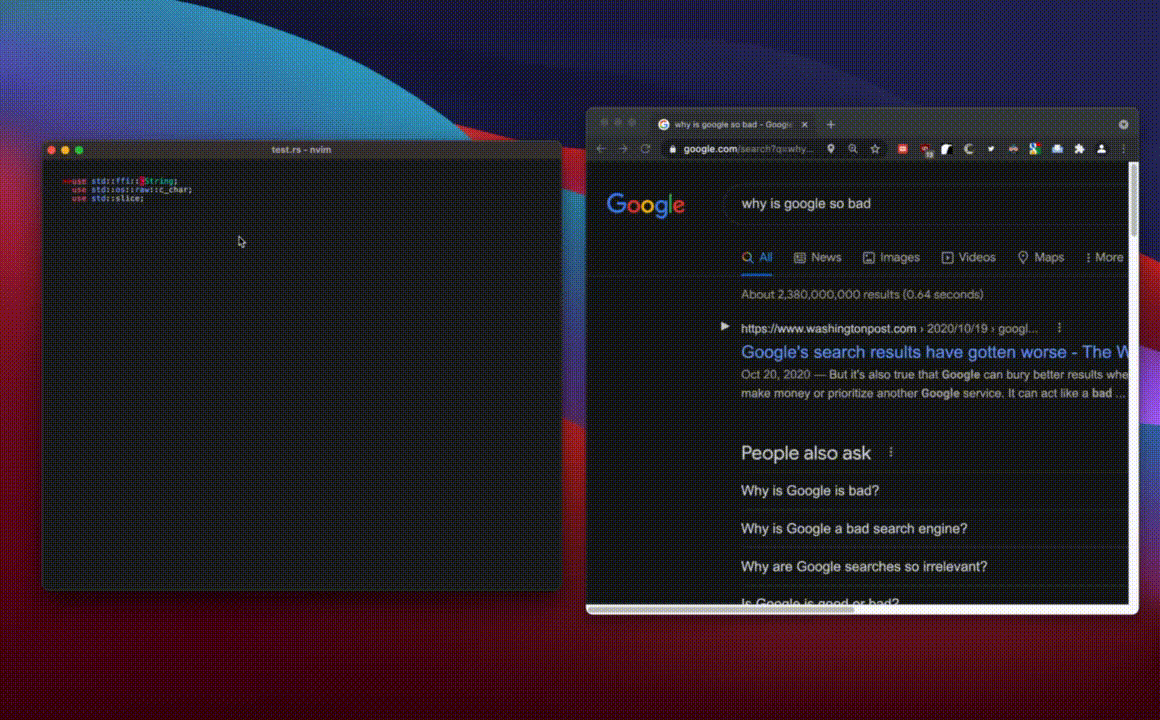Go back to the previous page
Viewport: 1160px width, 720px height.
(601, 149)
